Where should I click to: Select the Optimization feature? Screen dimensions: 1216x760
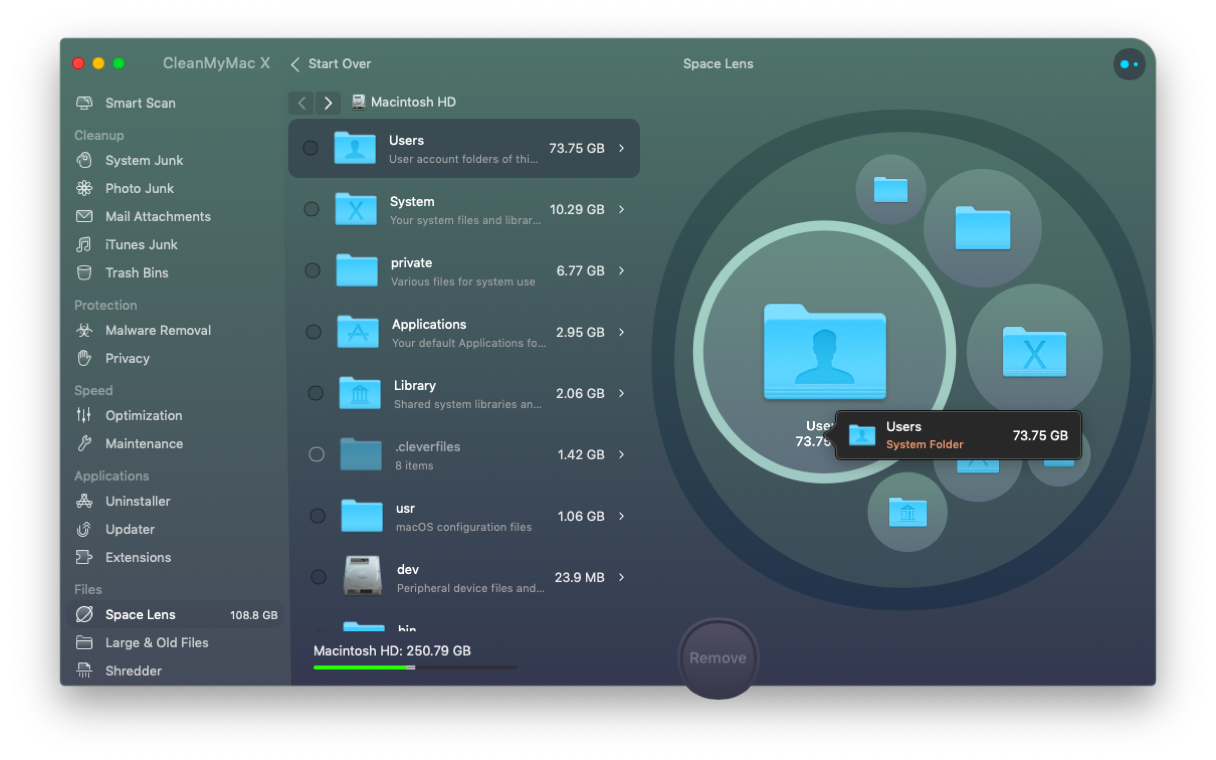click(x=145, y=415)
